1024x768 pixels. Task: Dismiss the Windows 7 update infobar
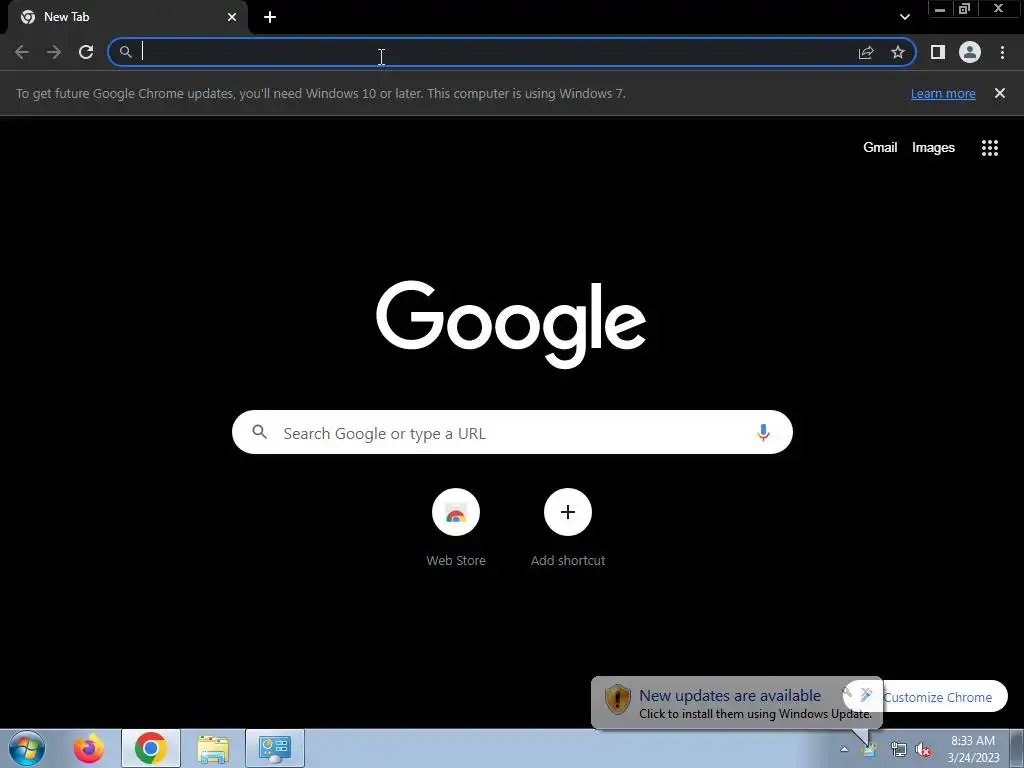1000,93
